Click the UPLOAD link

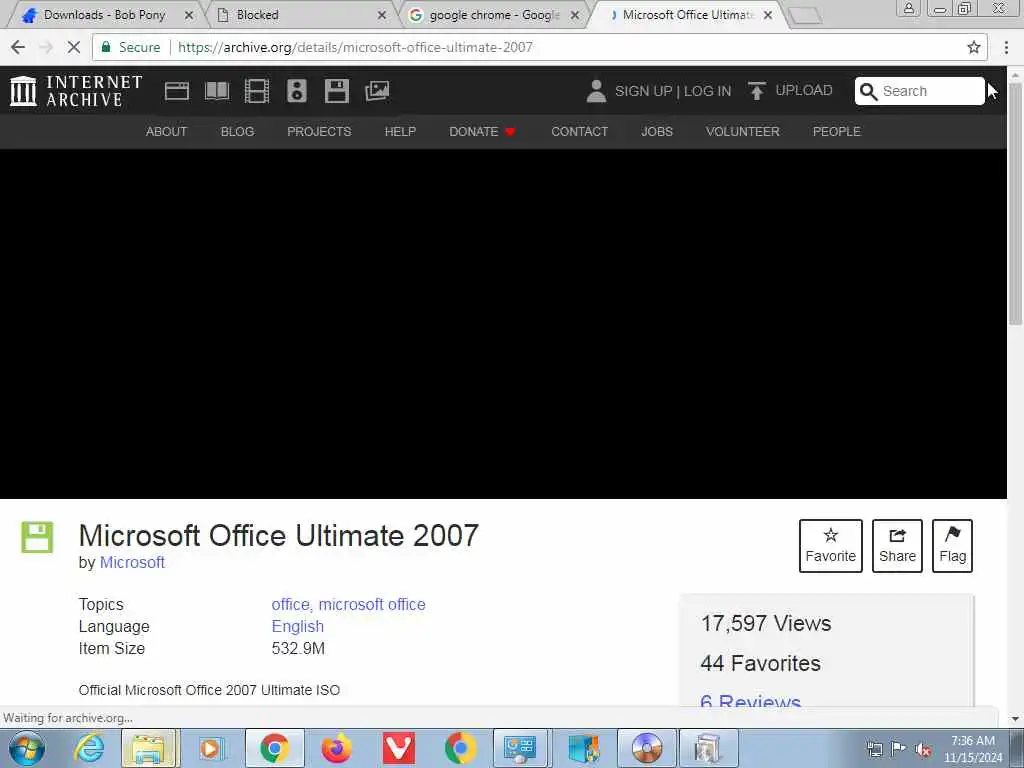pos(804,90)
